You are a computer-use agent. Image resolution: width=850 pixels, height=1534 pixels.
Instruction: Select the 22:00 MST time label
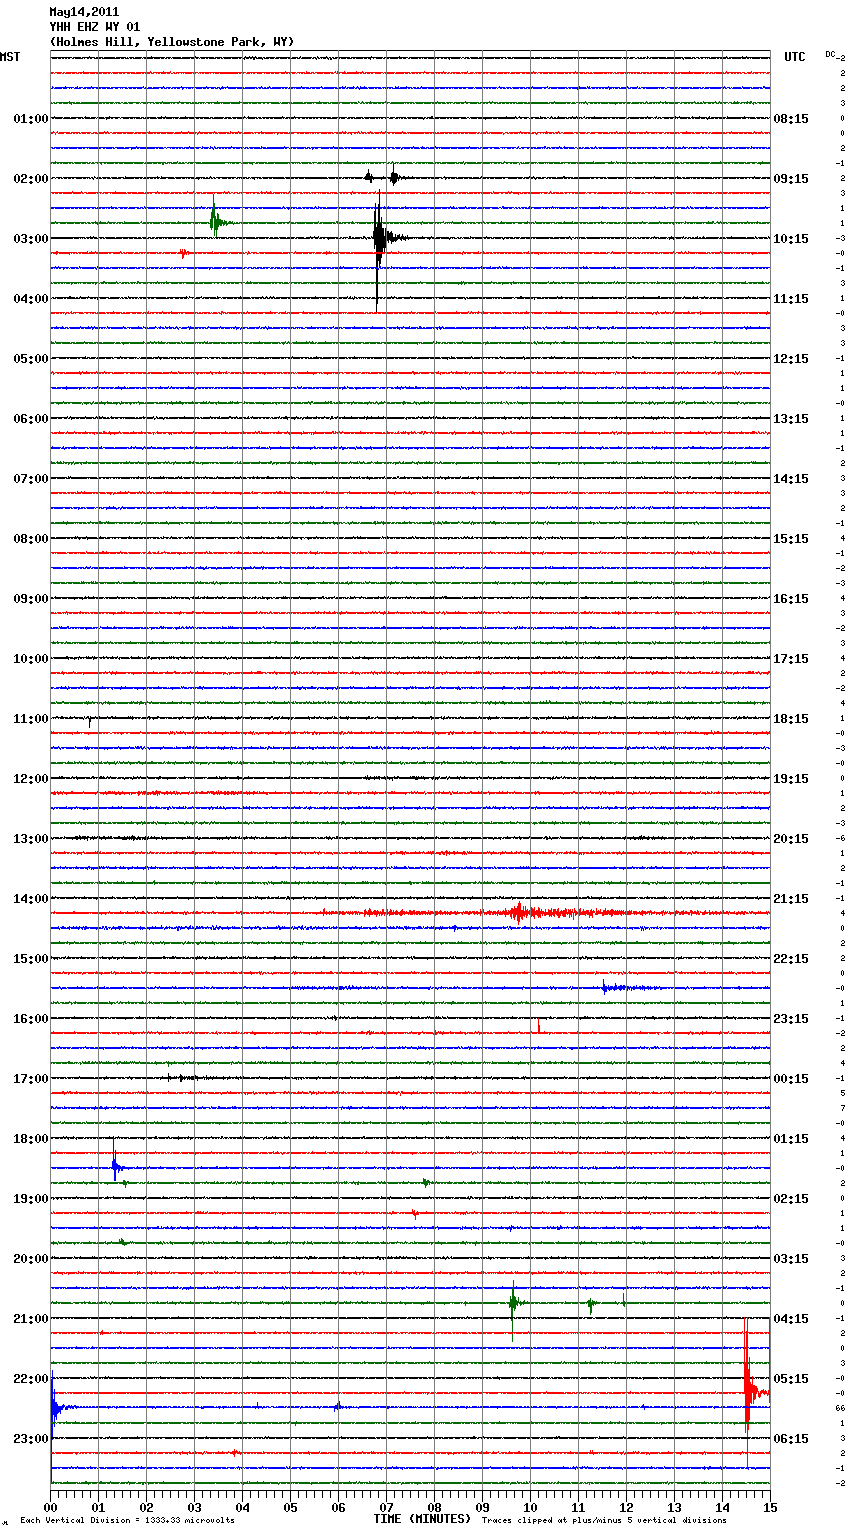point(30,1379)
